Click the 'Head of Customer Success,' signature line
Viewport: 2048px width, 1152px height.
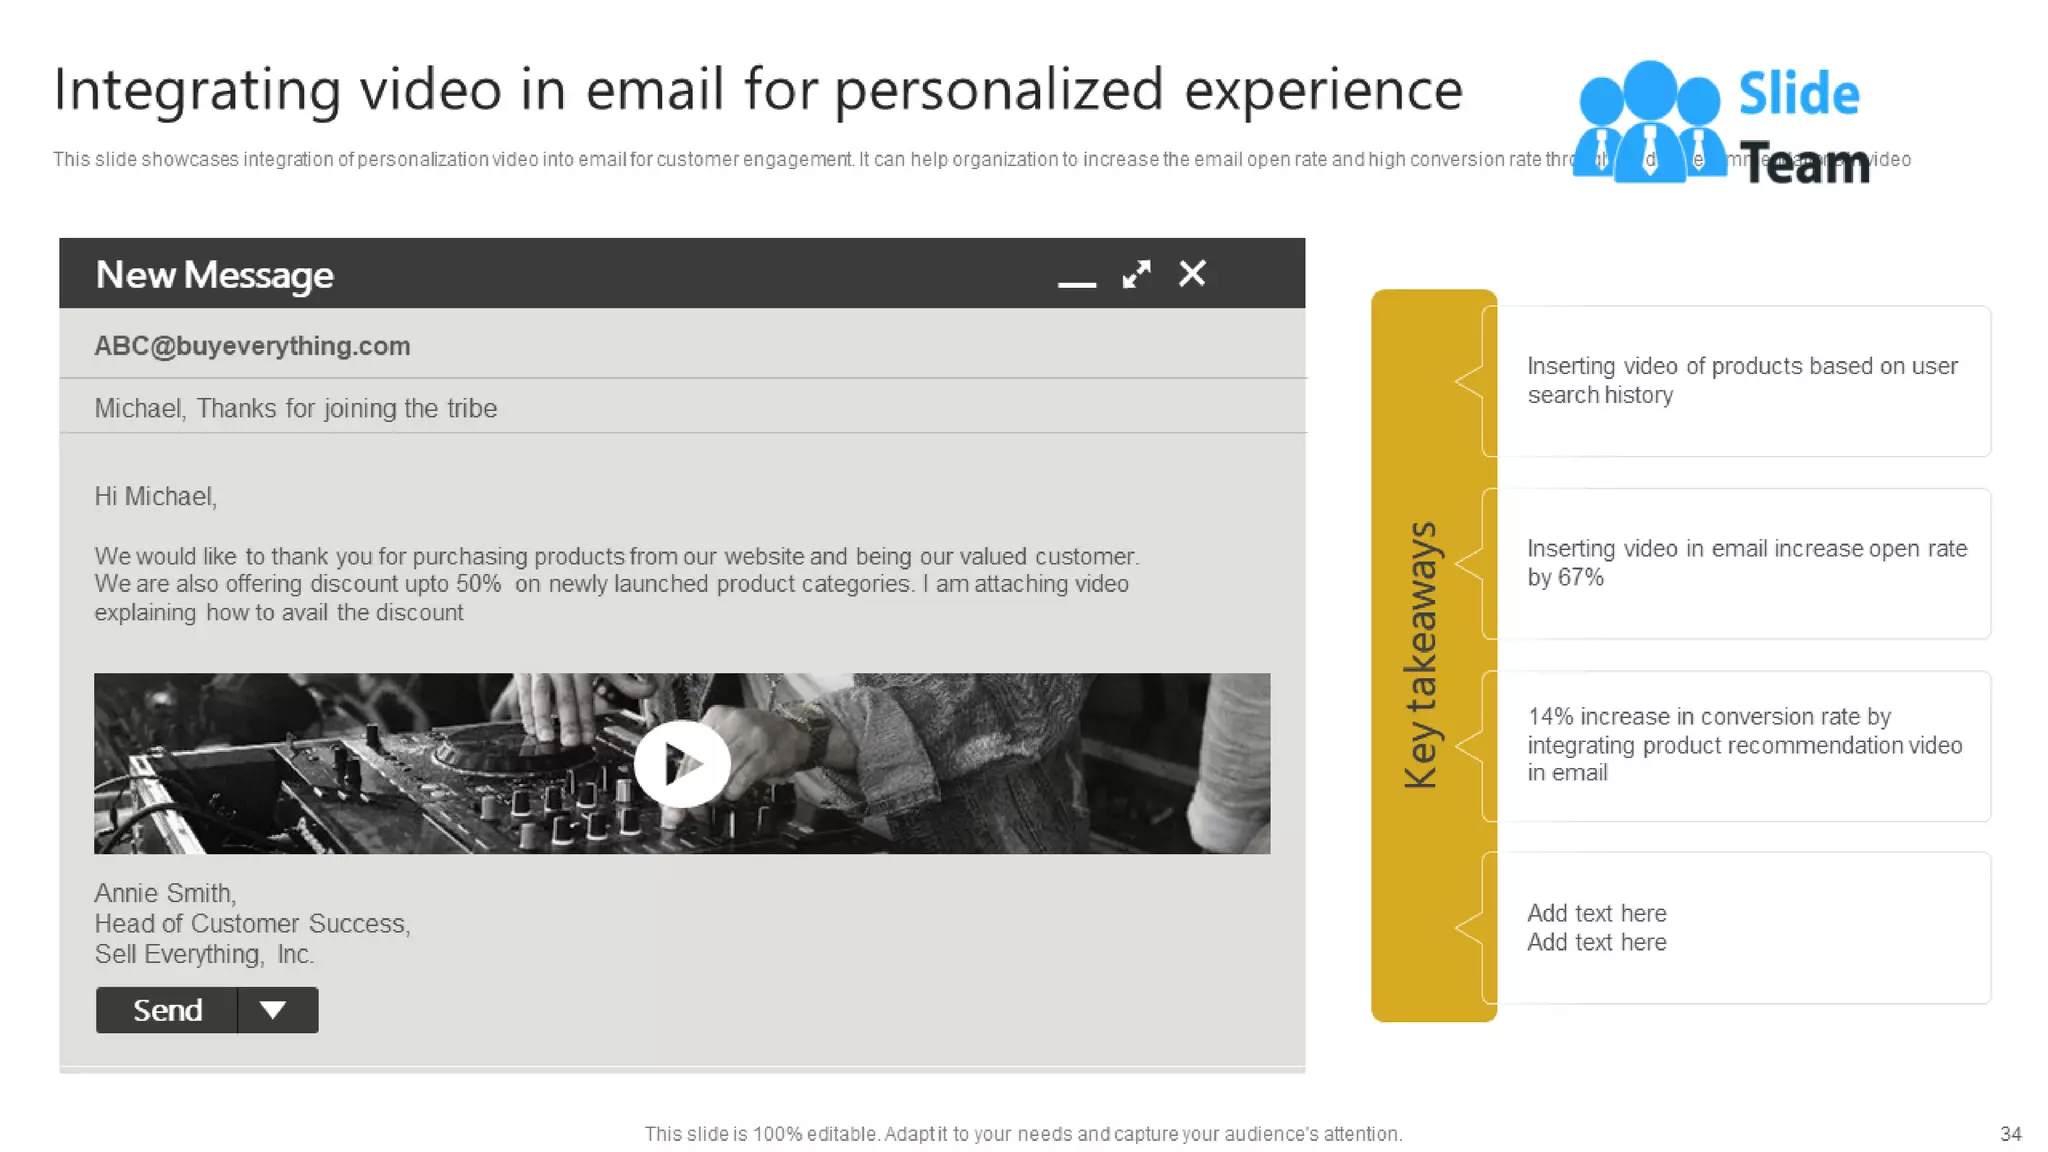click(x=252, y=923)
